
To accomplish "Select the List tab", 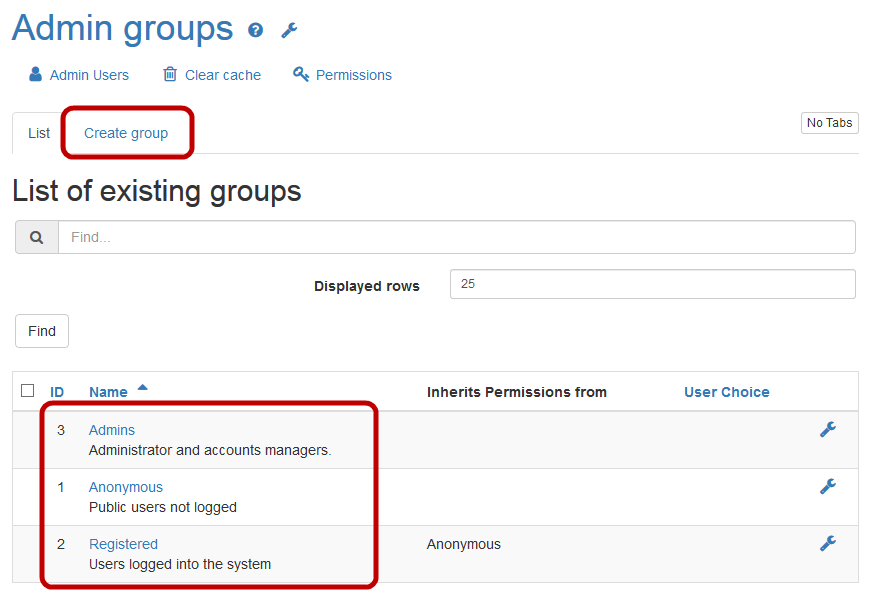I will (x=39, y=133).
